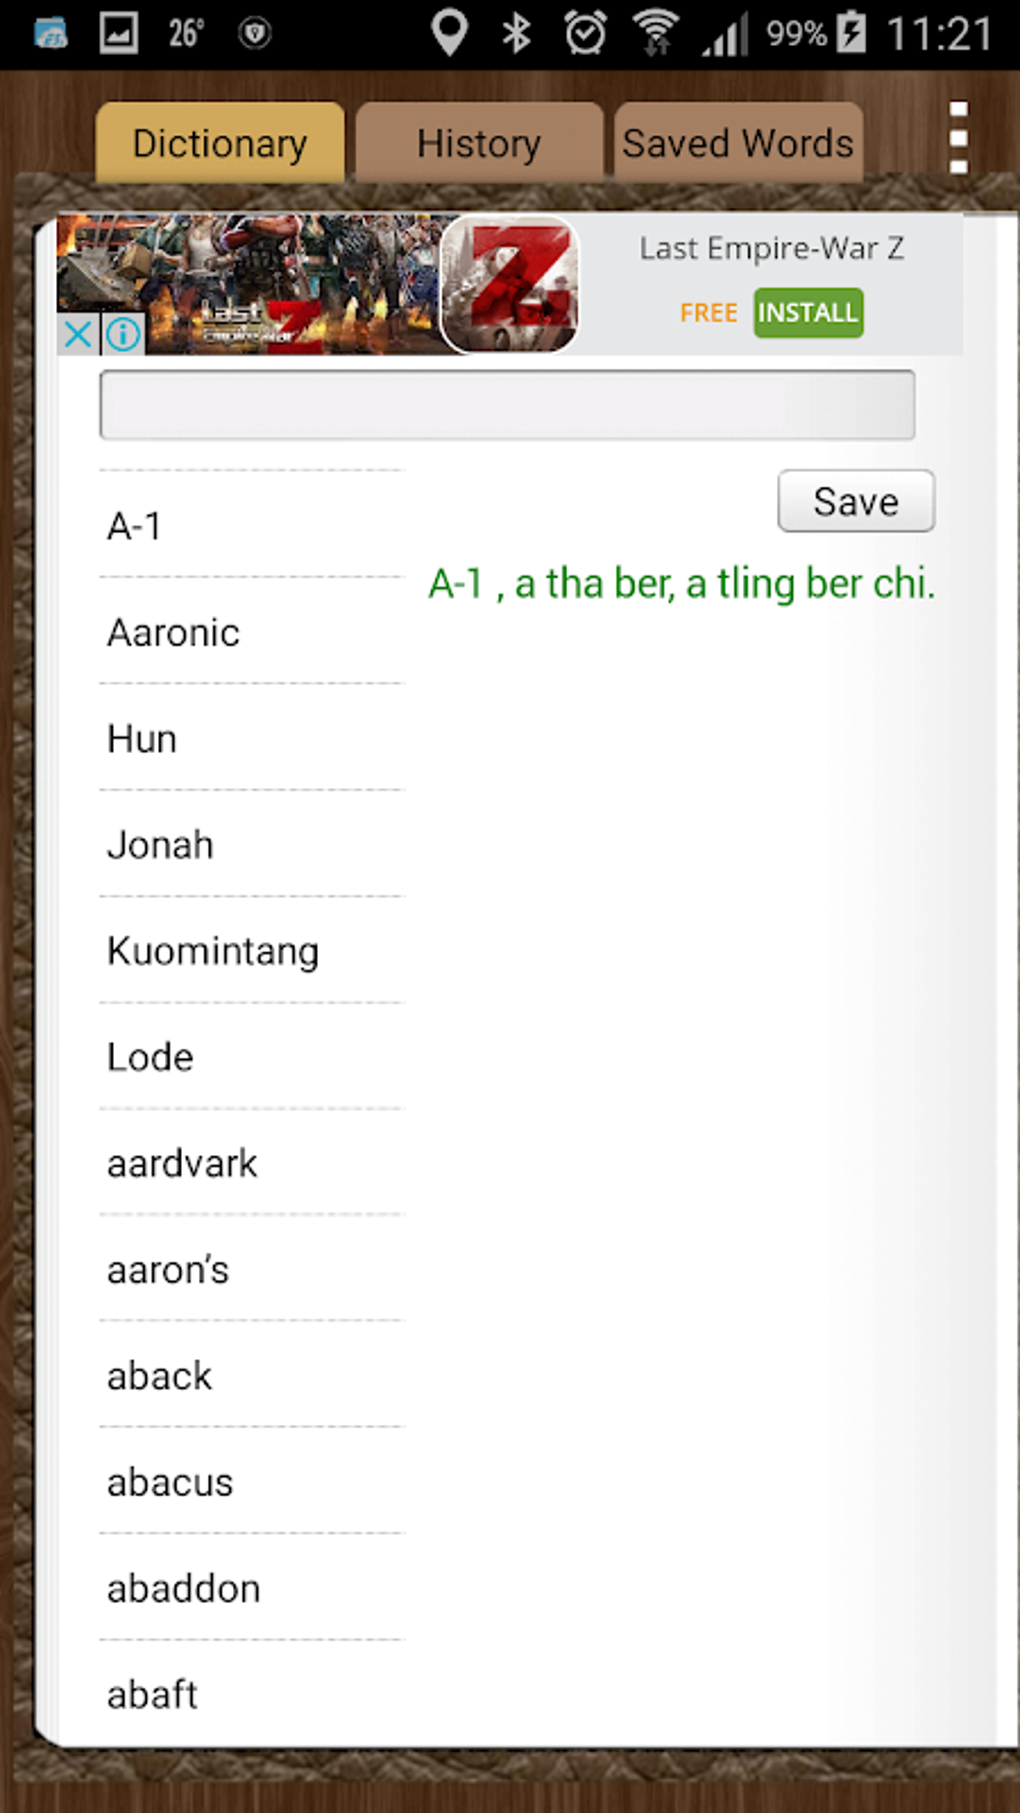
Task: Select the word Kuomintang from the list
Action: coord(212,951)
